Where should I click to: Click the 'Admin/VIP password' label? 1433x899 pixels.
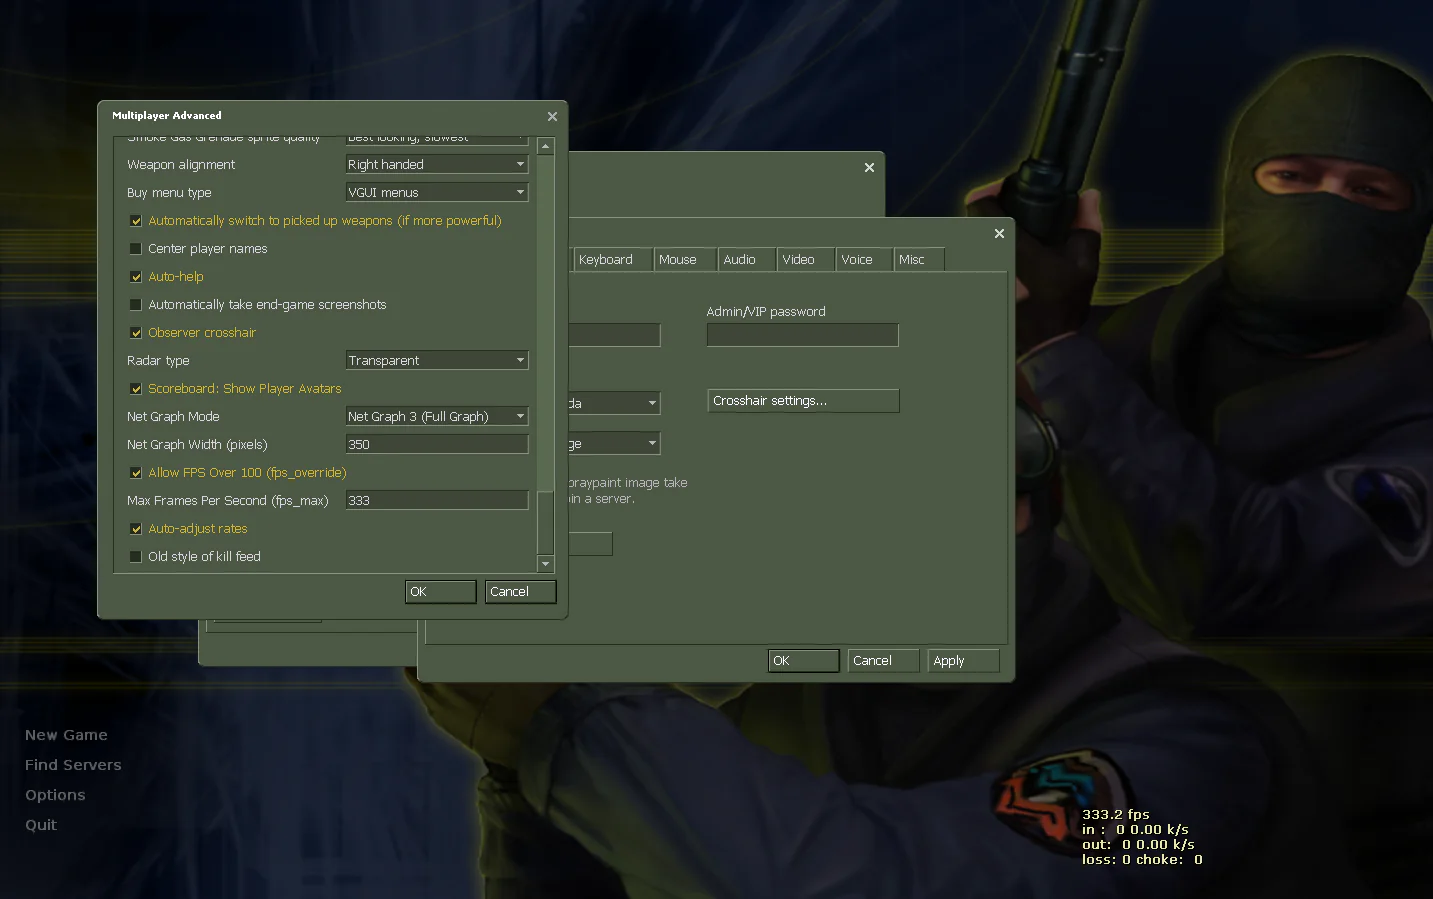pyautogui.click(x=766, y=312)
